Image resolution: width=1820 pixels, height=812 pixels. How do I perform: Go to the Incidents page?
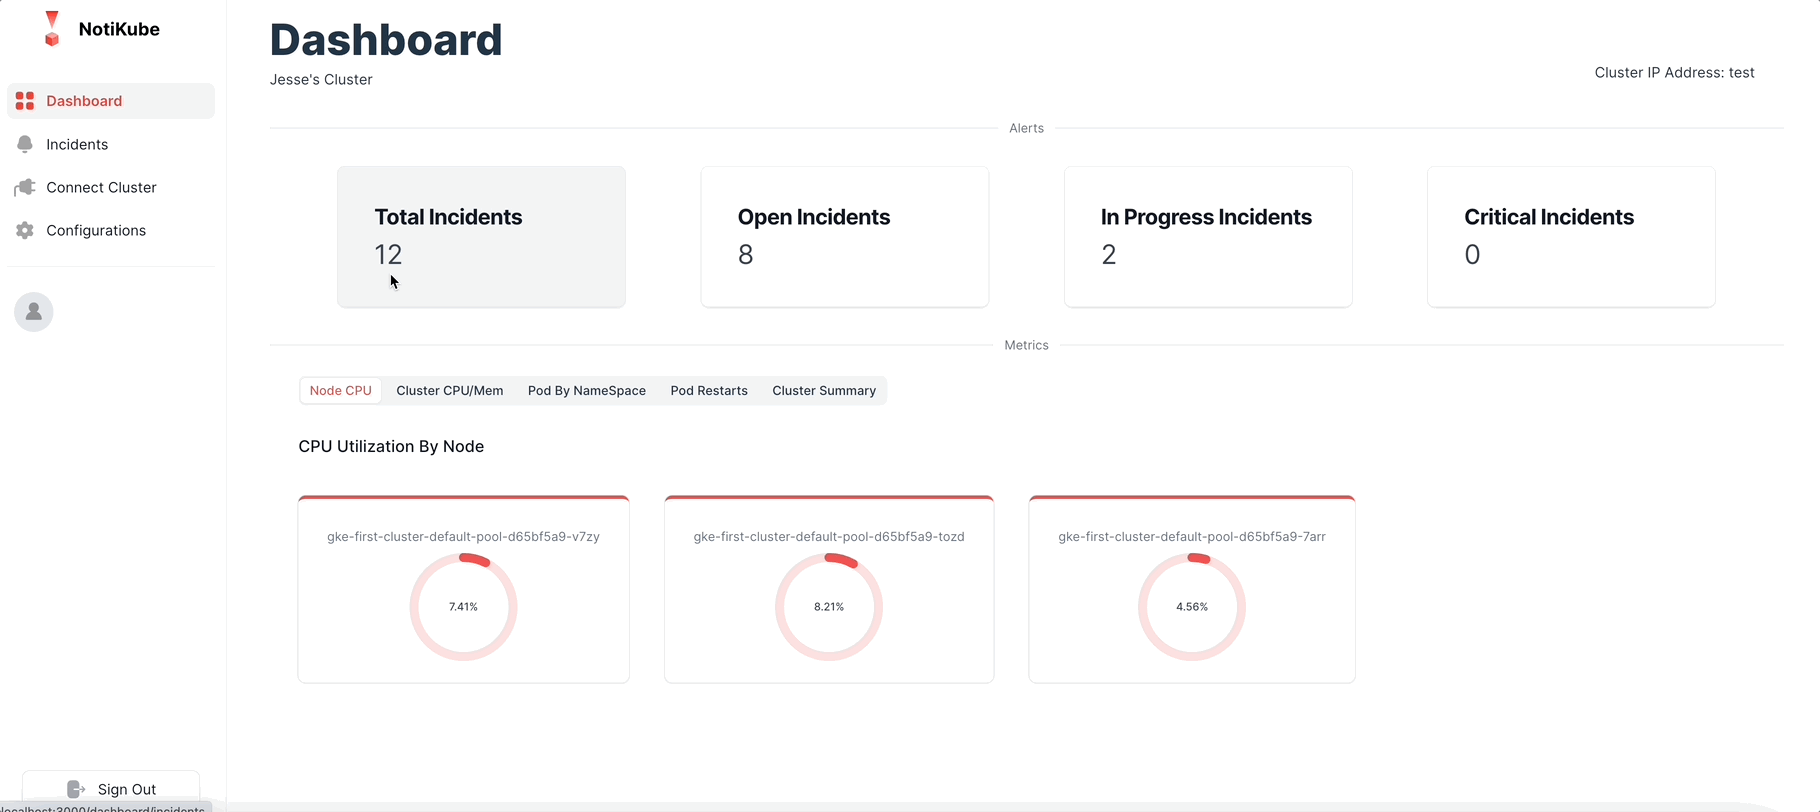coord(111,144)
